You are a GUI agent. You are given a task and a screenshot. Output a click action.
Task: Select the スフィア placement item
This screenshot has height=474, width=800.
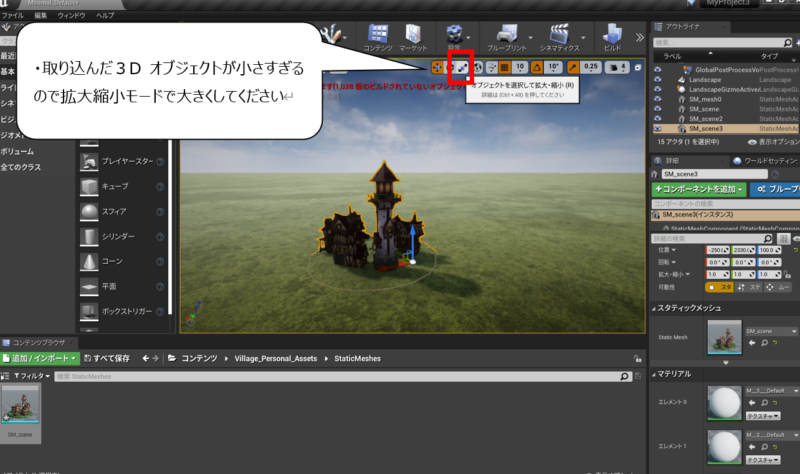pyautogui.click(x=121, y=212)
